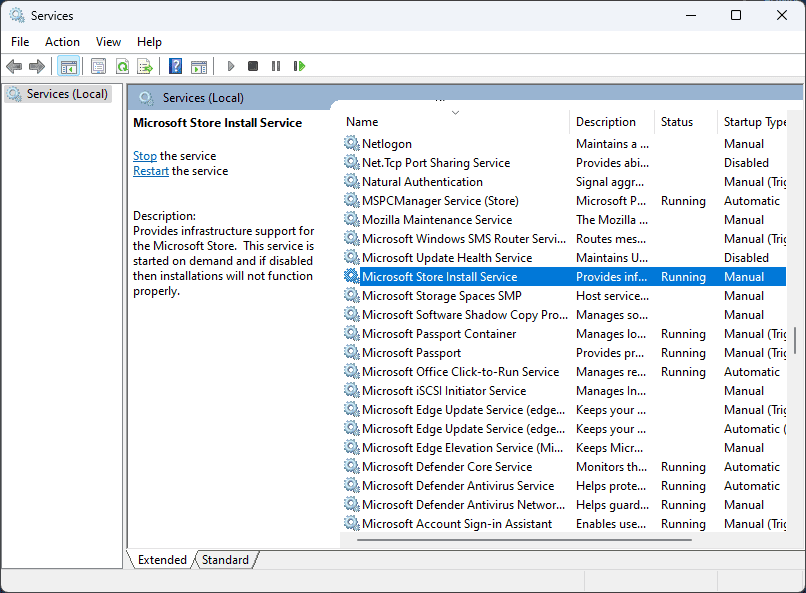Sort by the Name column header
Viewport: 806px width, 593px height.
pyautogui.click(x=455, y=122)
